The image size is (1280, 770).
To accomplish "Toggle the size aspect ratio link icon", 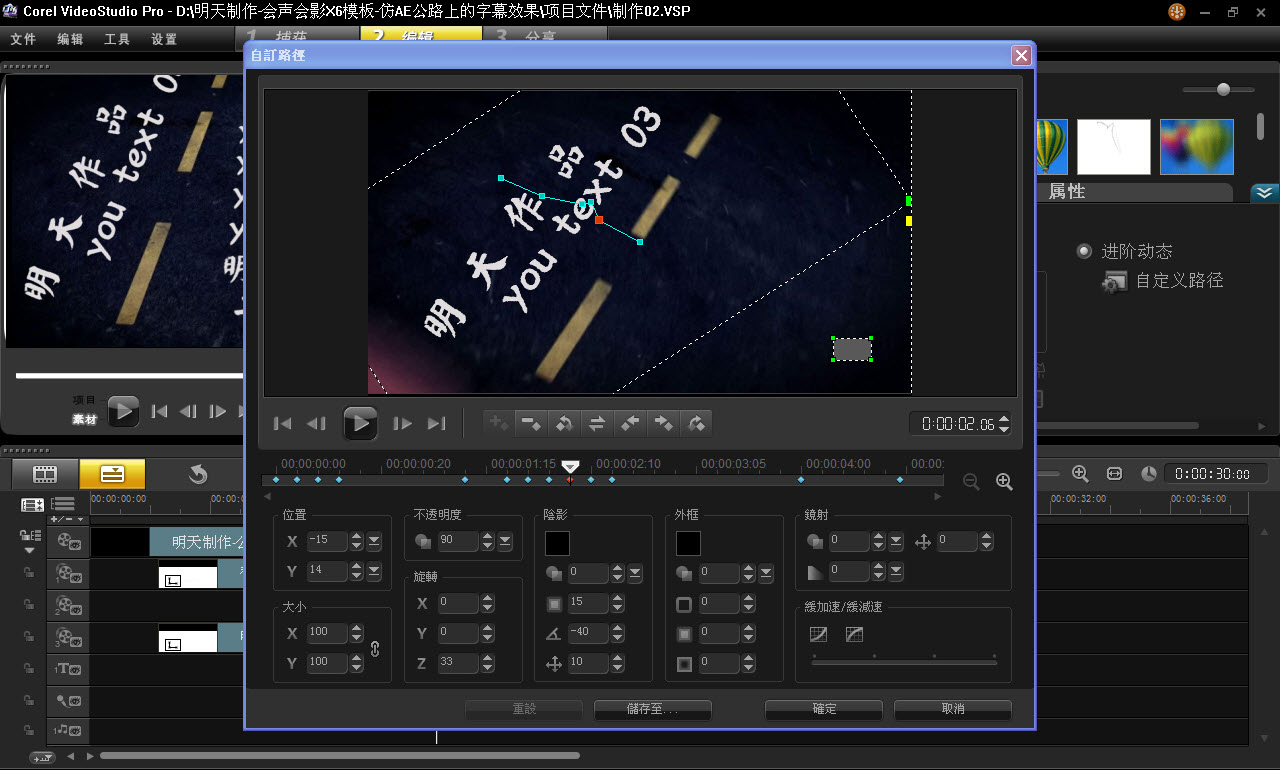I will coord(375,648).
